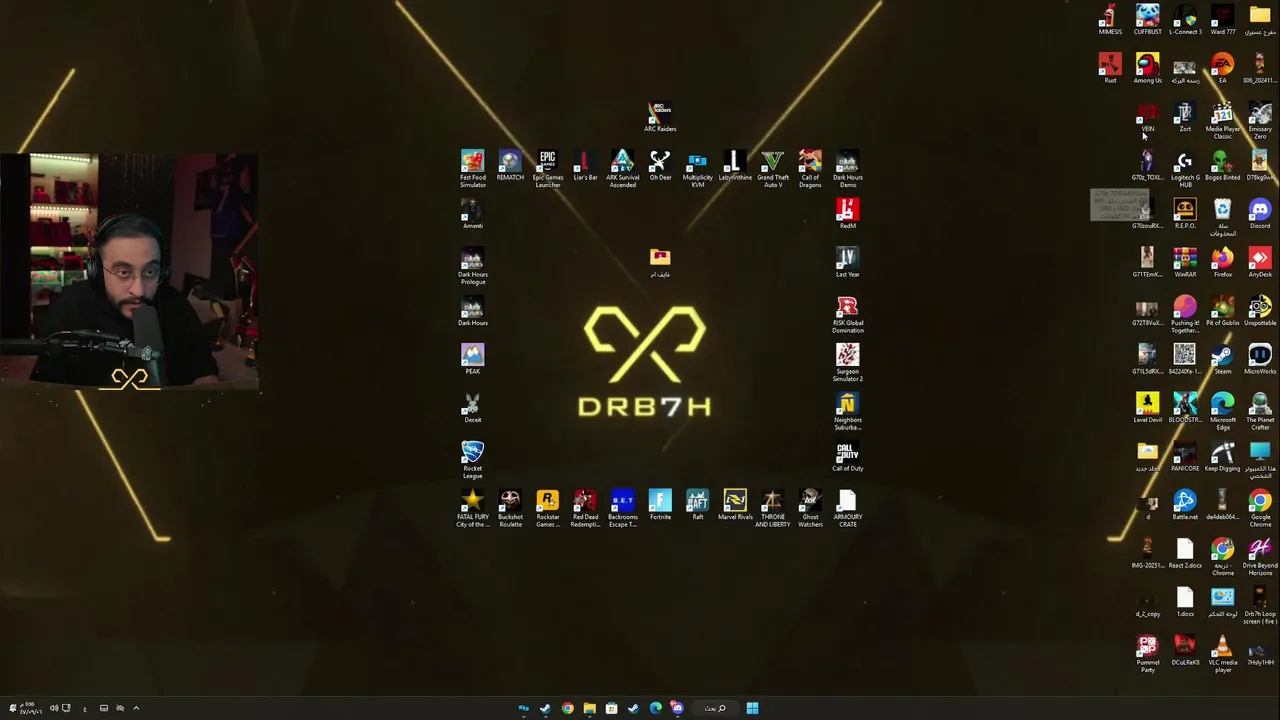1280x720 pixels.
Task: Select RISK Global Domination icon
Action: 847,315
